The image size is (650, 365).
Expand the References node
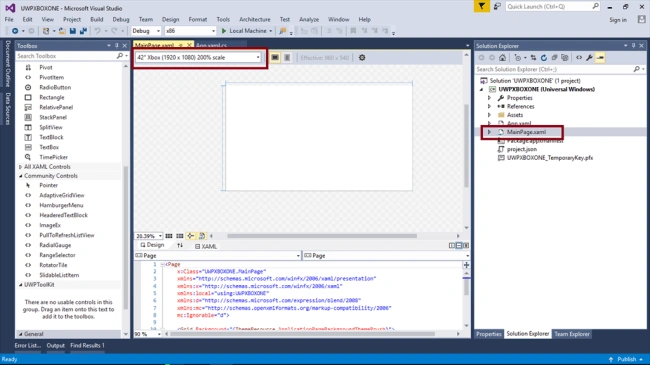coord(490,107)
